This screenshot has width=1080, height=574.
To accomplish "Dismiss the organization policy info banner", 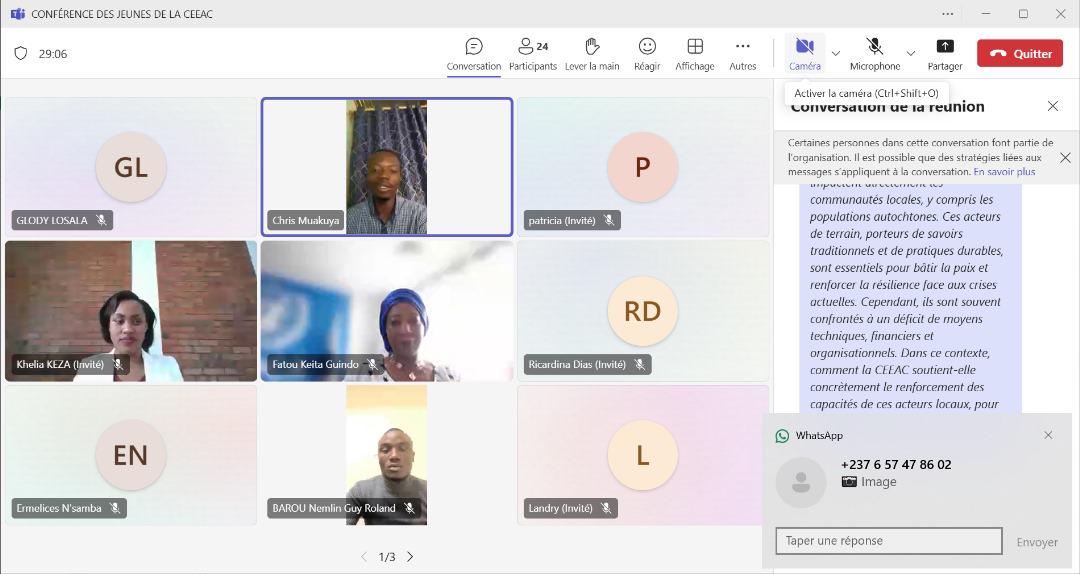I will (x=1065, y=158).
